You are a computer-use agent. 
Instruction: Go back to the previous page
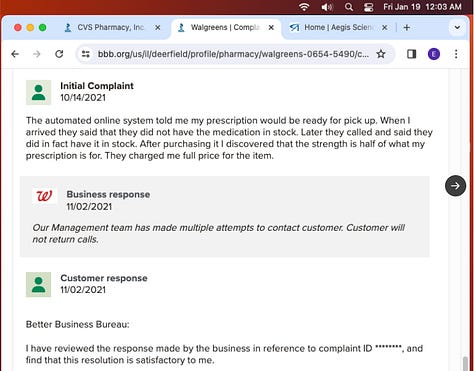click(x=15, y=54)
